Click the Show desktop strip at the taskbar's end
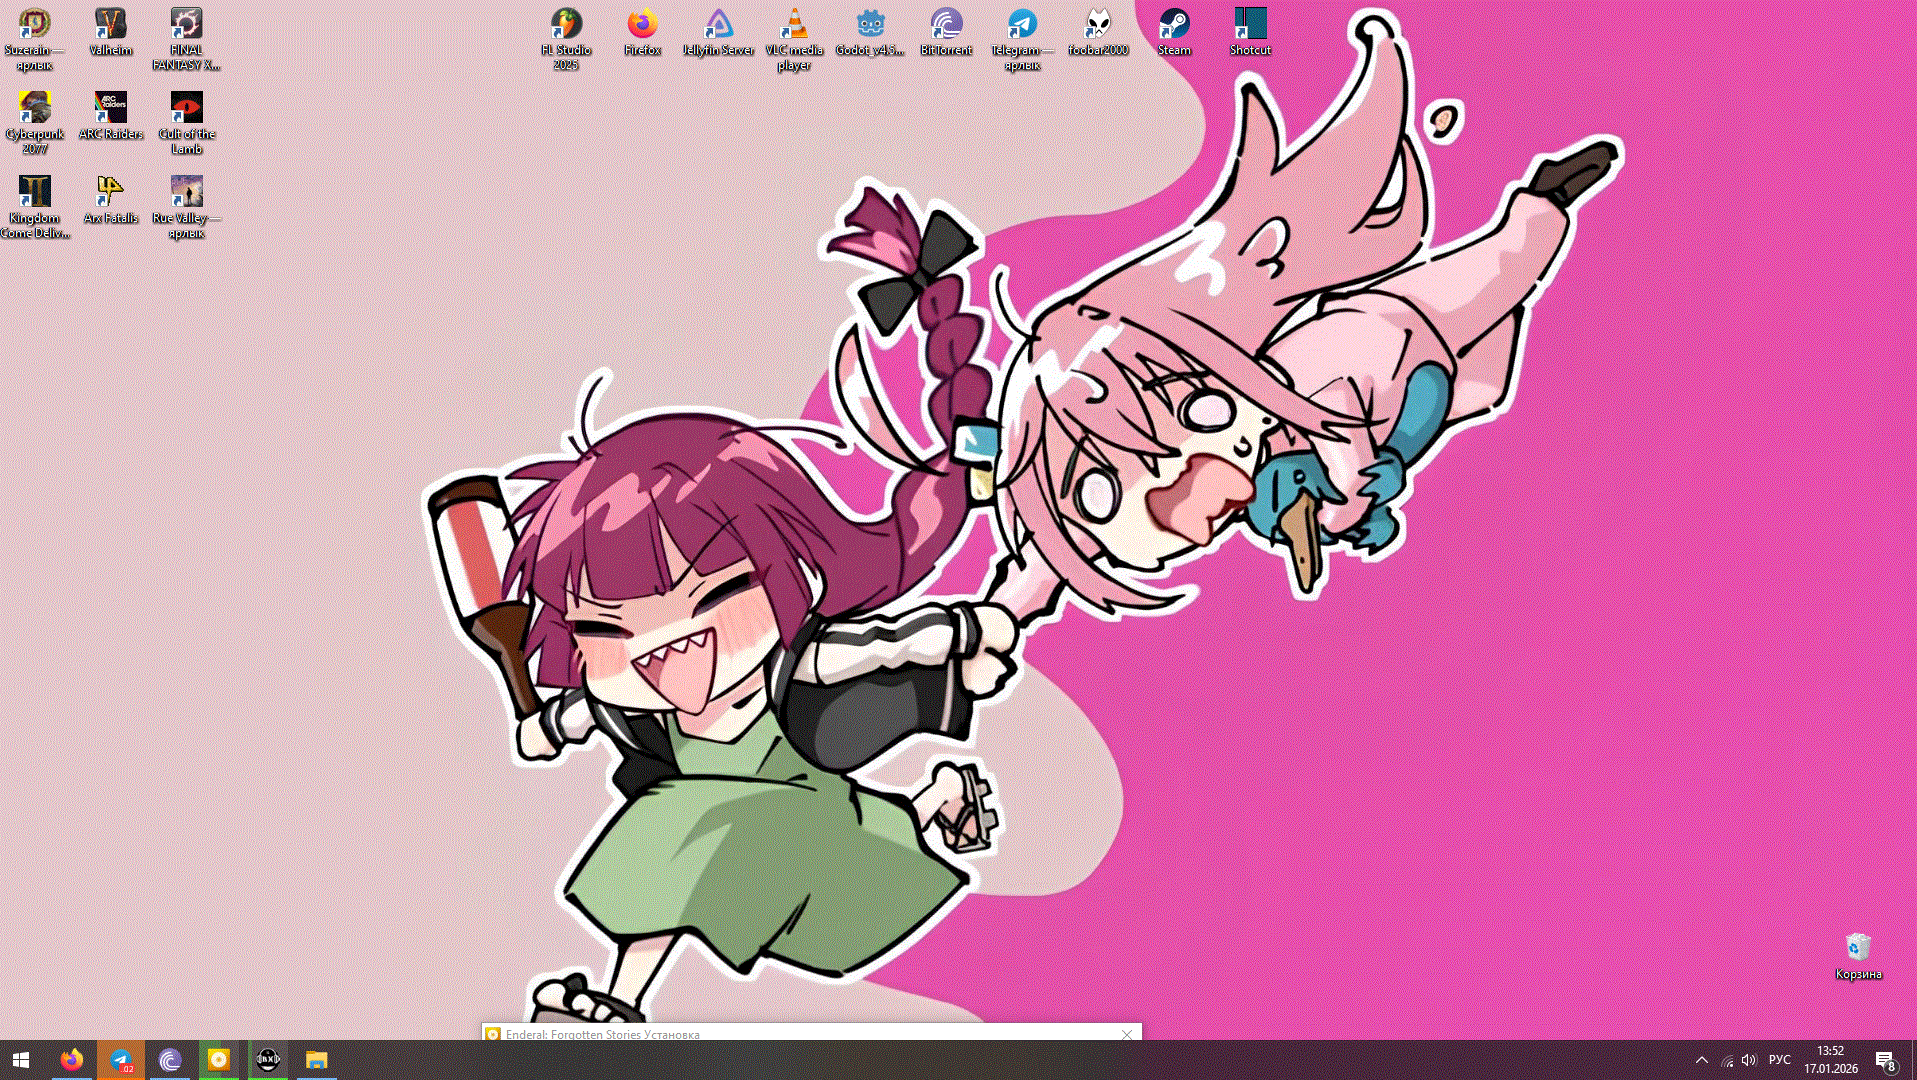Image resolution: width=1917 pixels, height=1080 pixels. click(x=1913, y=1060)
